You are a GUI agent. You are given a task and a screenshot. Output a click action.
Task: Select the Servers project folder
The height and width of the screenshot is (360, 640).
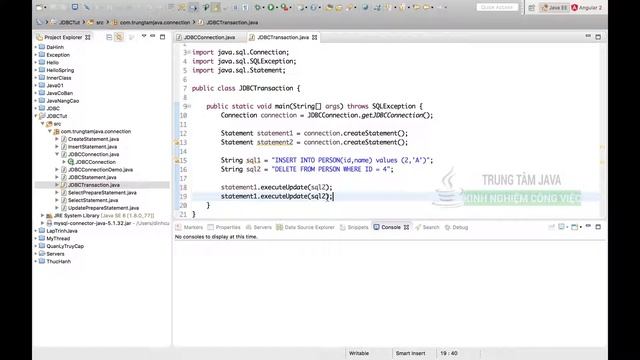coord(55,254)
